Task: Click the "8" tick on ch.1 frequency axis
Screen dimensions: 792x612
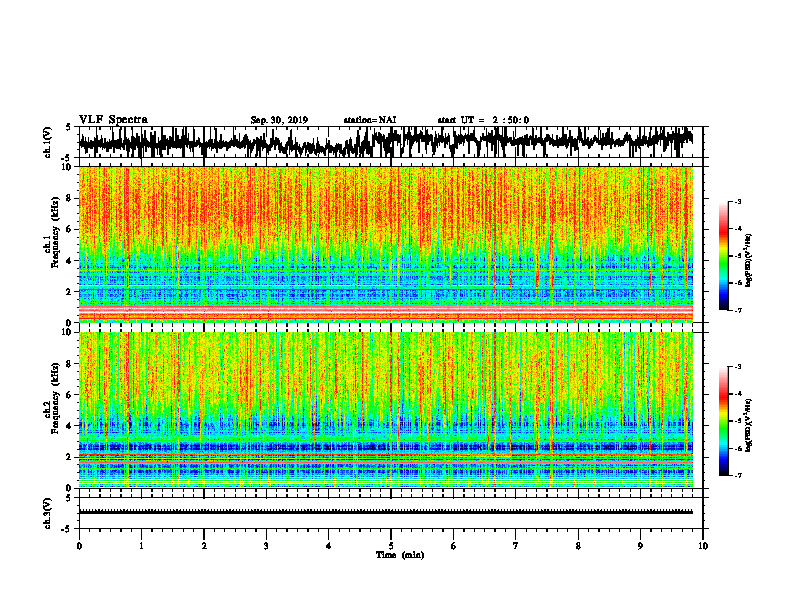Action: [x=69, y=198]
